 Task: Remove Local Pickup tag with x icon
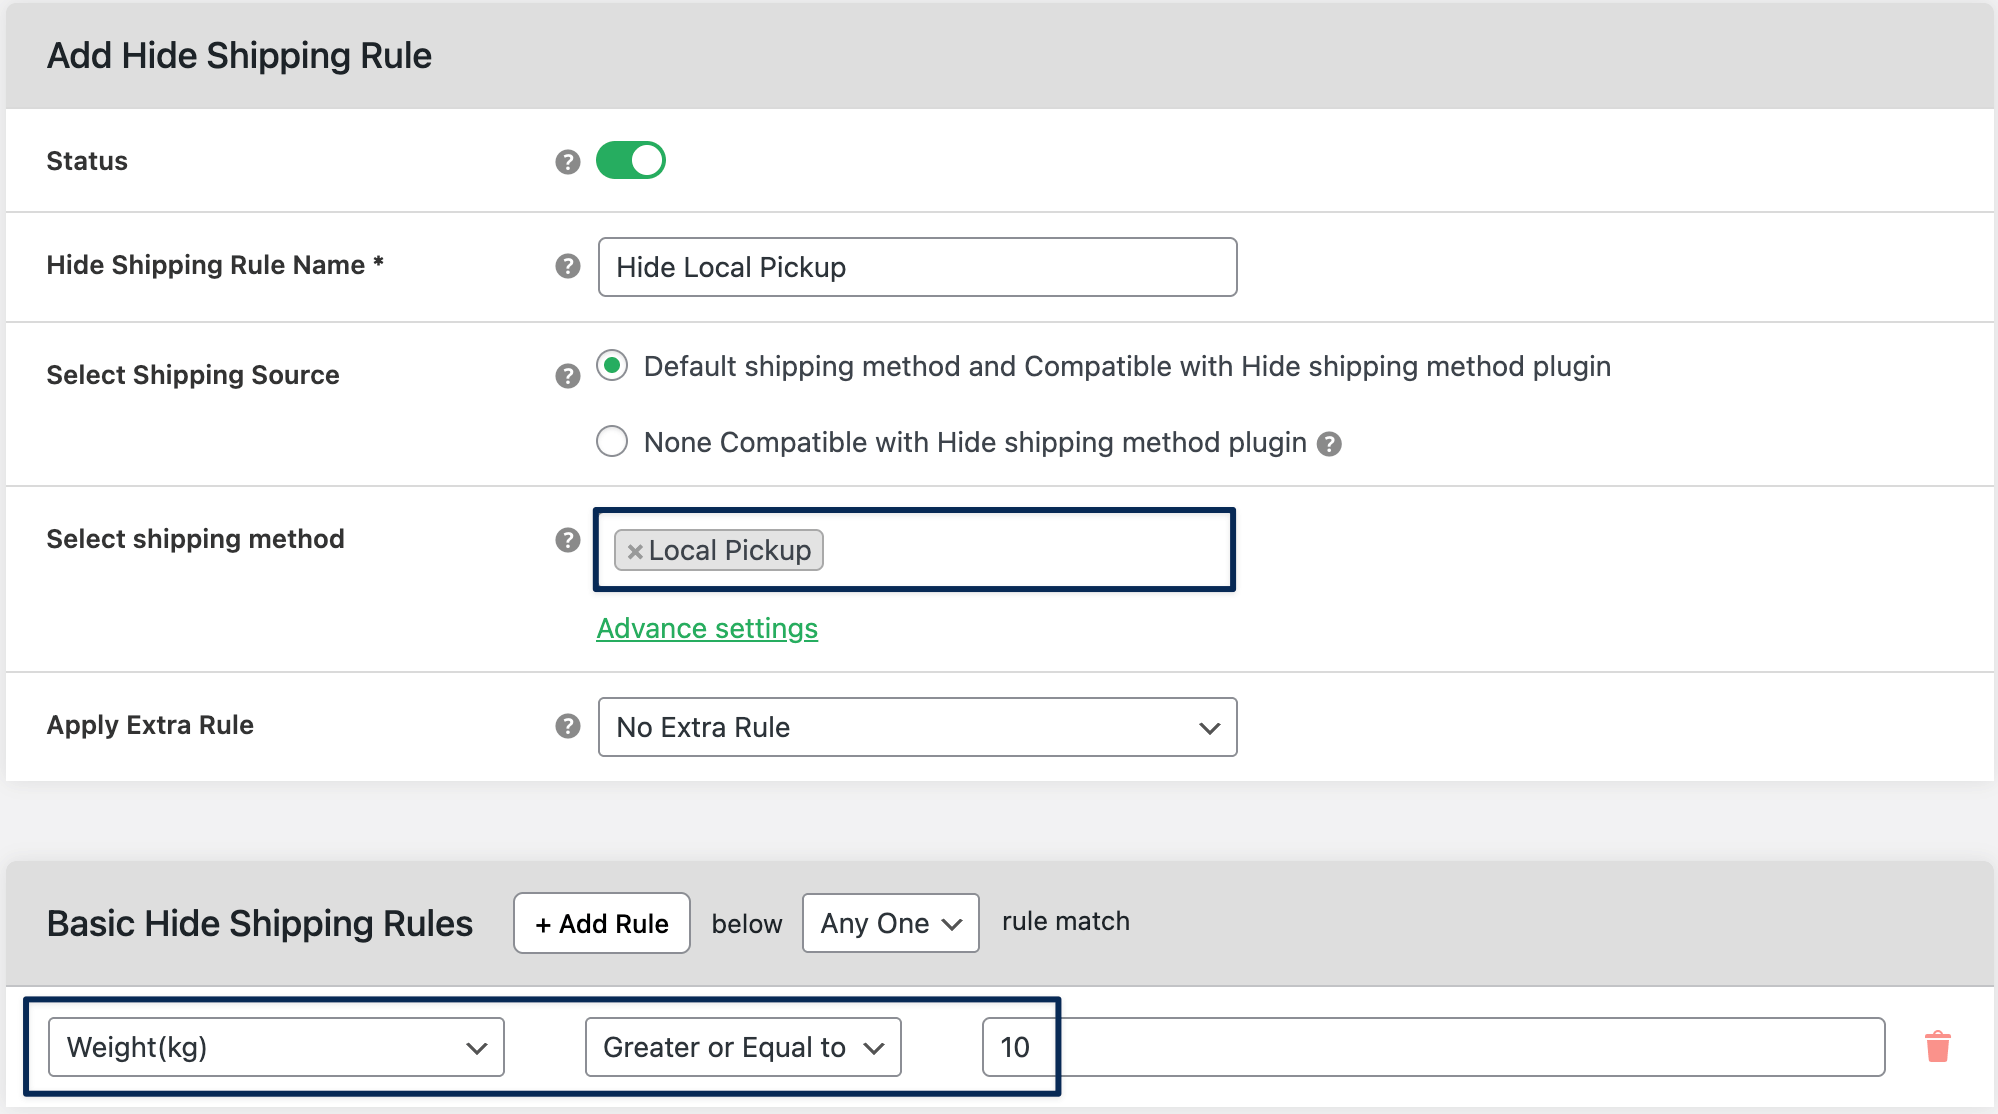tap(634, 551)
